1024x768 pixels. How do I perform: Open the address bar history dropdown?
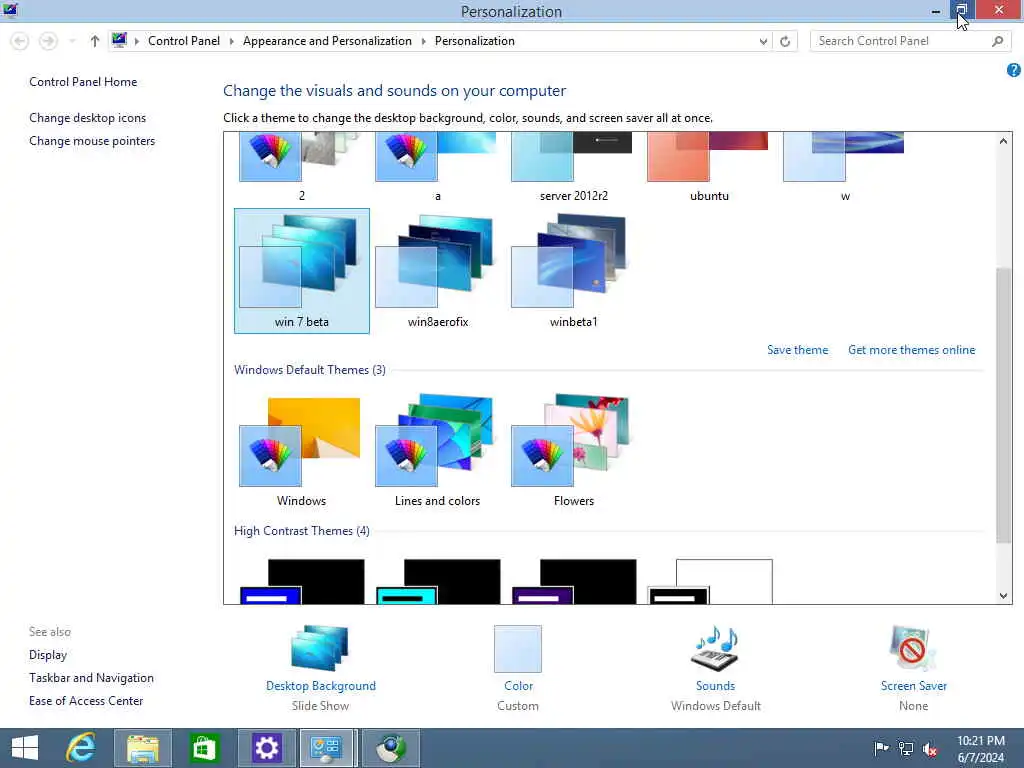(x=763, y=41)
